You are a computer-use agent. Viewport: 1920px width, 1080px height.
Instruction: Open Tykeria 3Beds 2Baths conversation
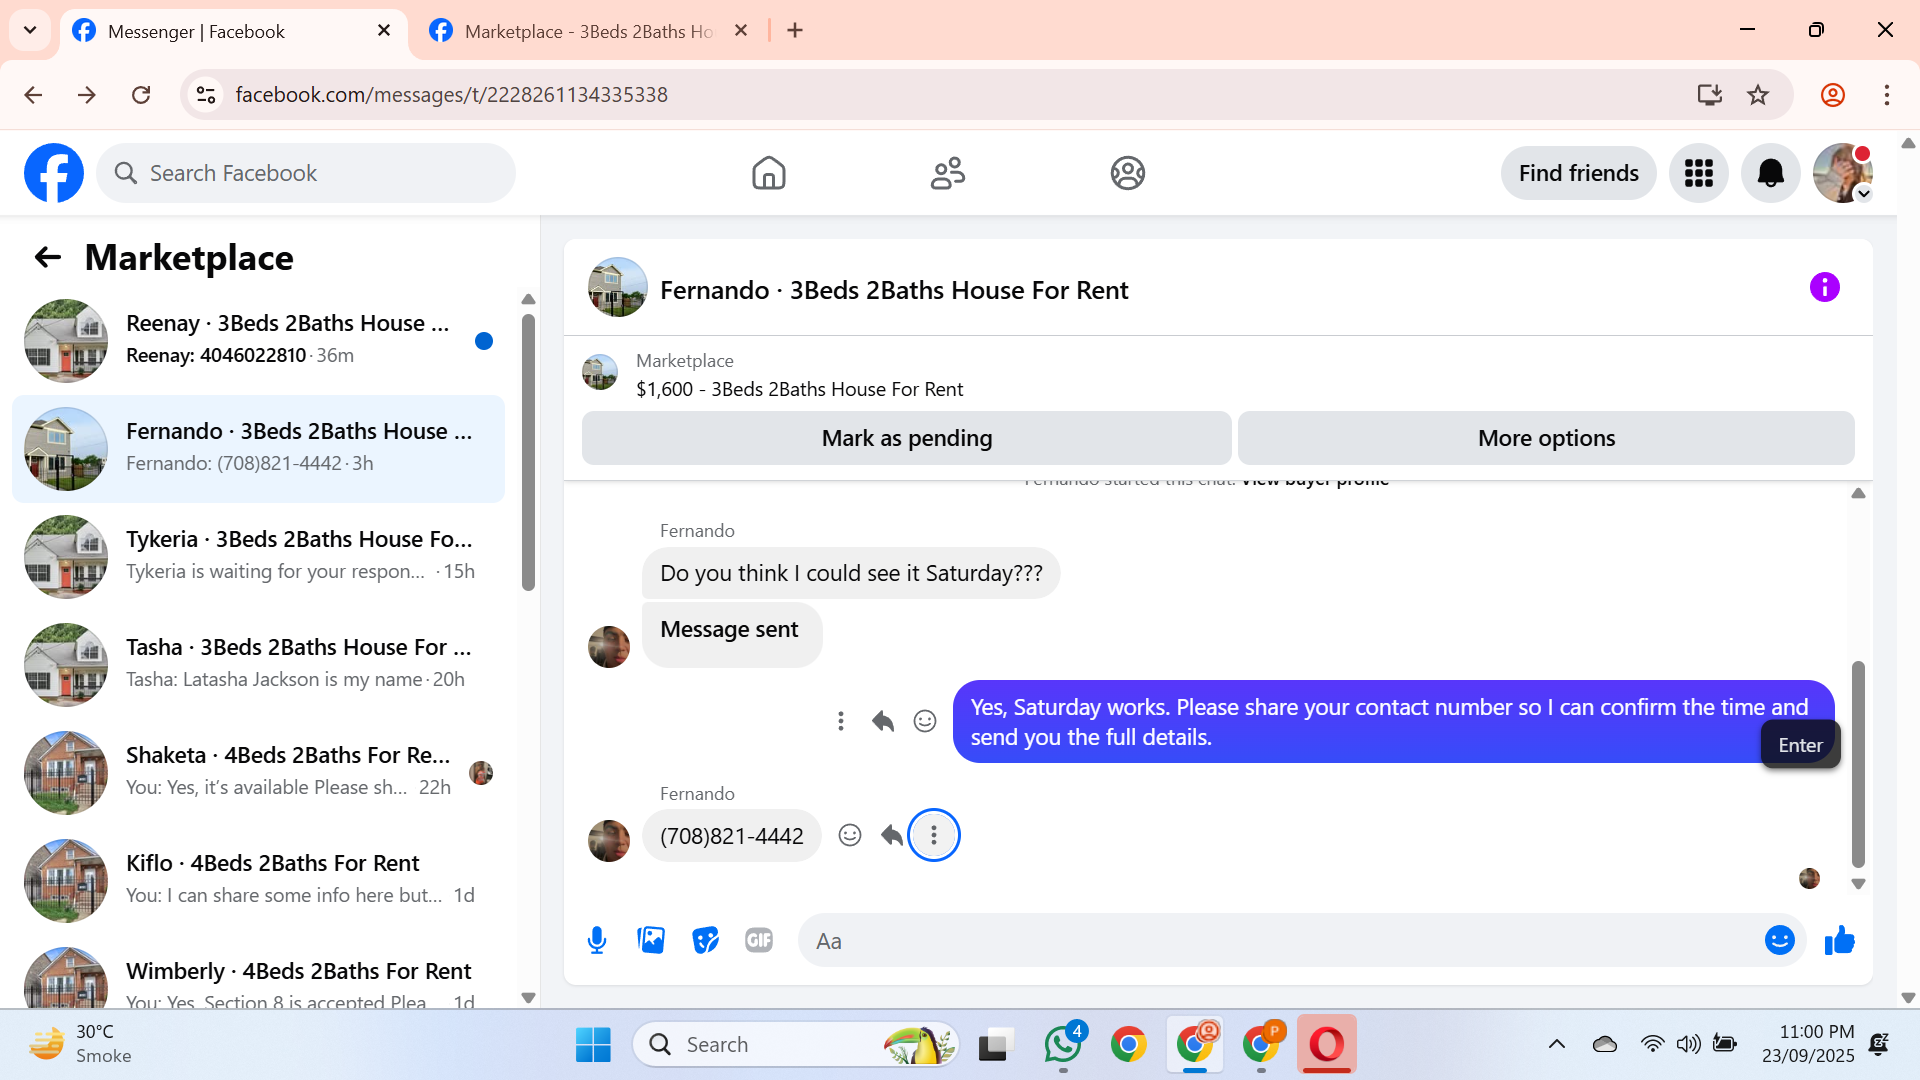coord(258,556)
